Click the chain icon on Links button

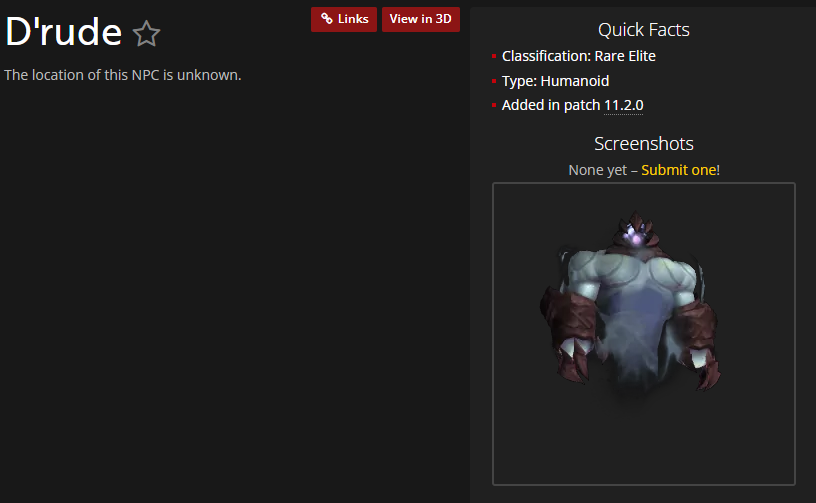pos(327,19)
